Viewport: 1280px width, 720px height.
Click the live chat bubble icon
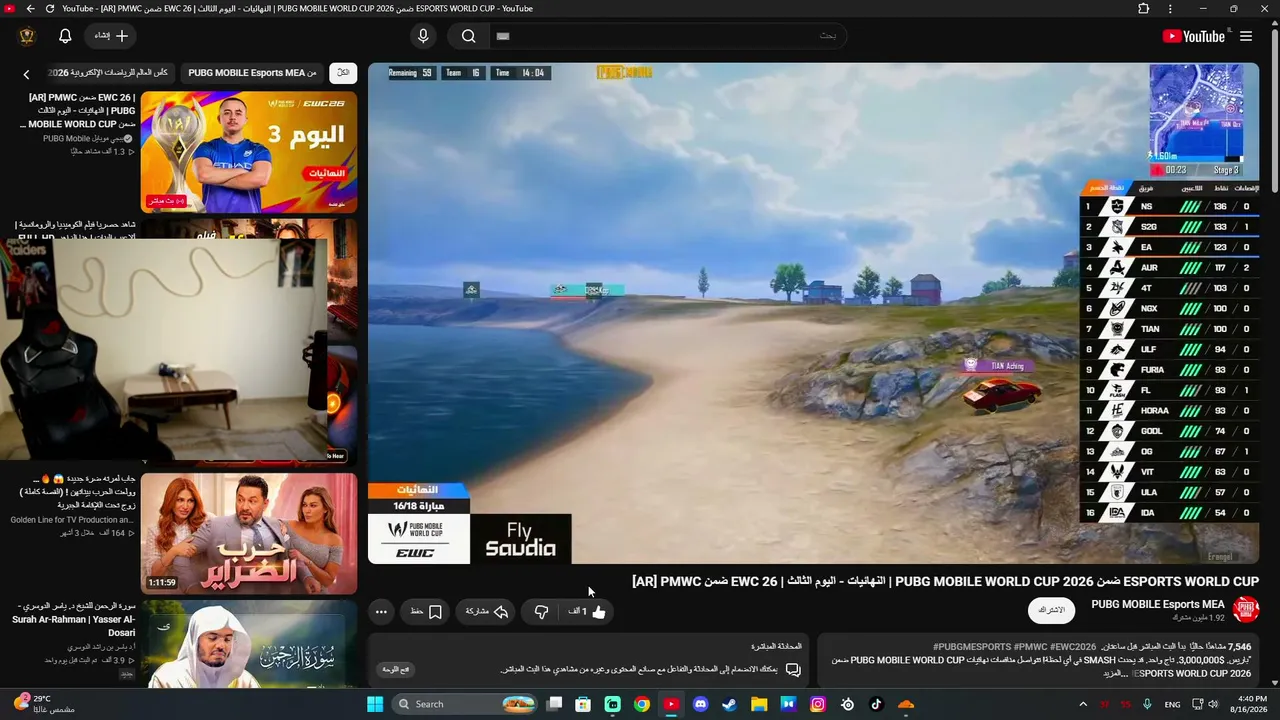coord(793,669)
